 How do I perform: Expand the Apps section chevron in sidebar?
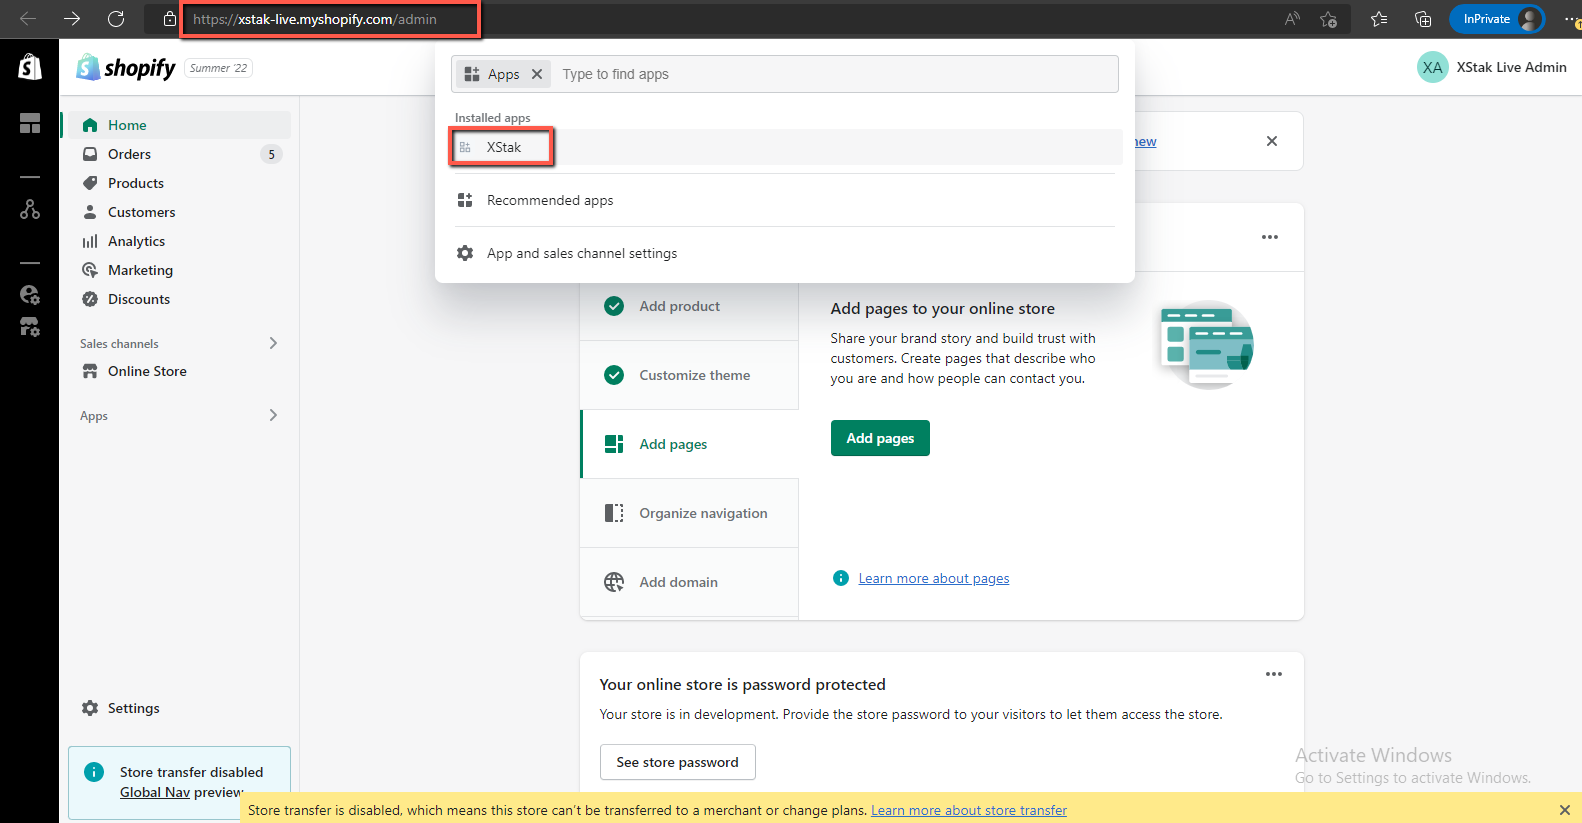(x=273, y=415)
